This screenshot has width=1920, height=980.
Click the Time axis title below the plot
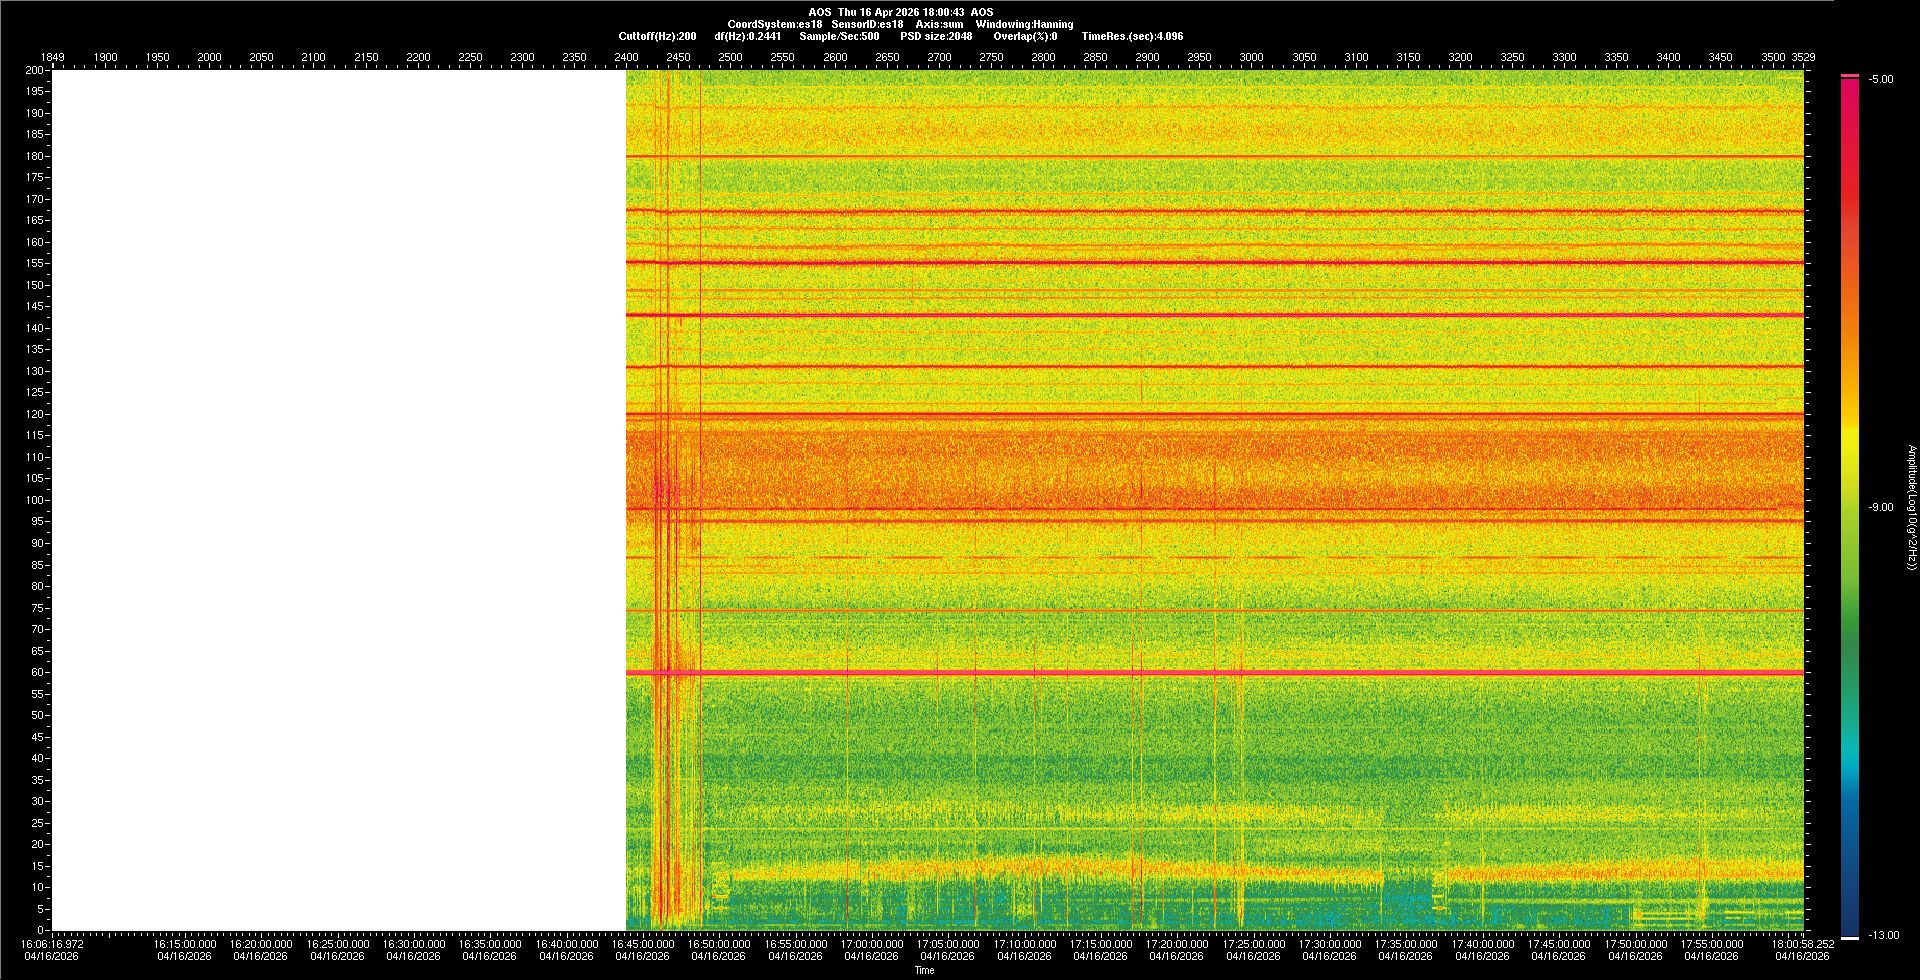[924, 970]
